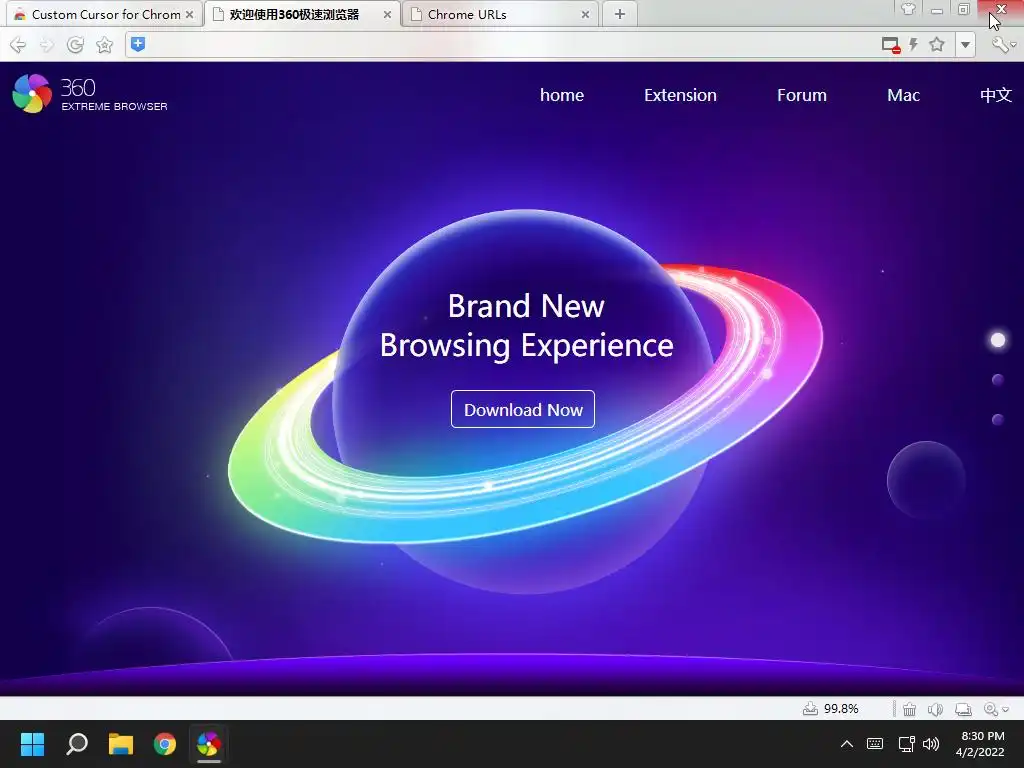Screen dimensions: 1024x768
Task: Open favorites star beside the reload button
Action: (104, 44)
